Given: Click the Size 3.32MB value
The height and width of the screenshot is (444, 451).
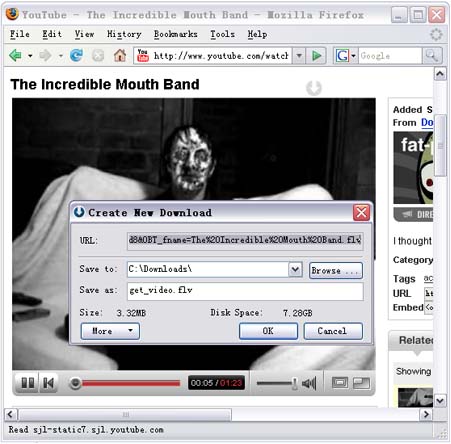Looking at the screenshot, I should (x=131, y=313).
